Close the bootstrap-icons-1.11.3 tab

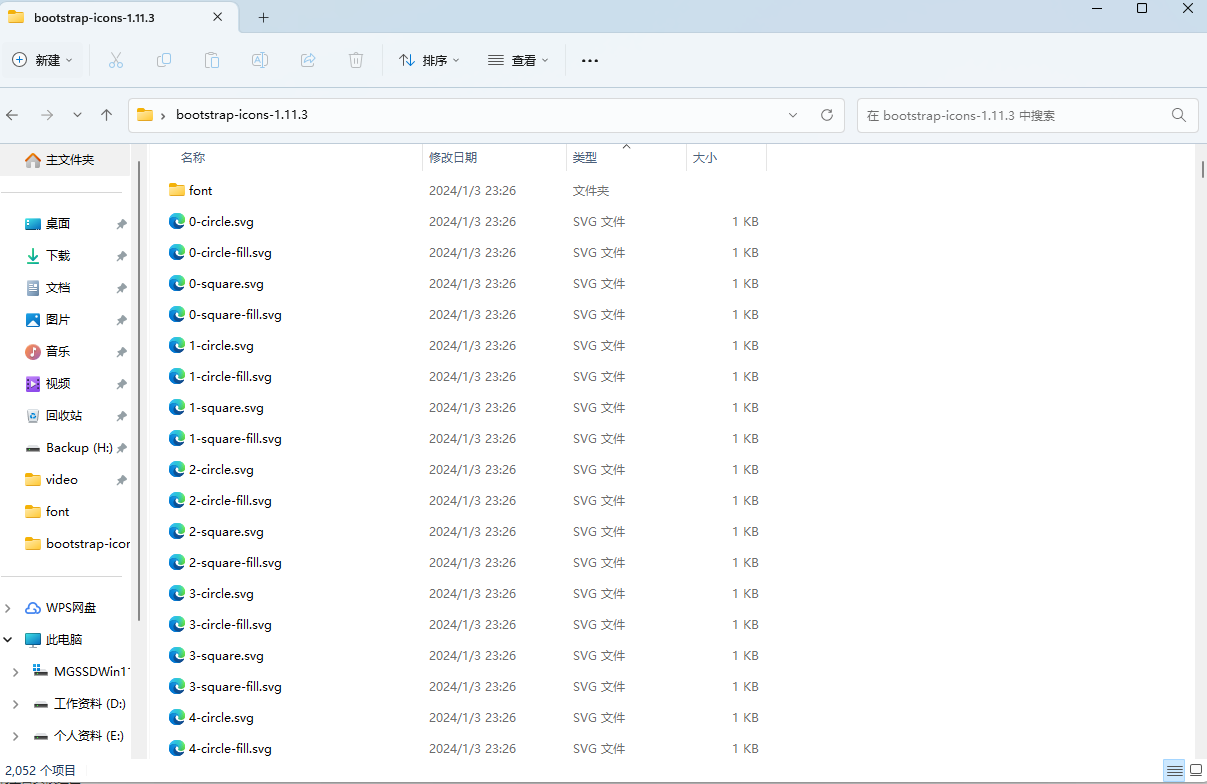[x=219, y=18]
